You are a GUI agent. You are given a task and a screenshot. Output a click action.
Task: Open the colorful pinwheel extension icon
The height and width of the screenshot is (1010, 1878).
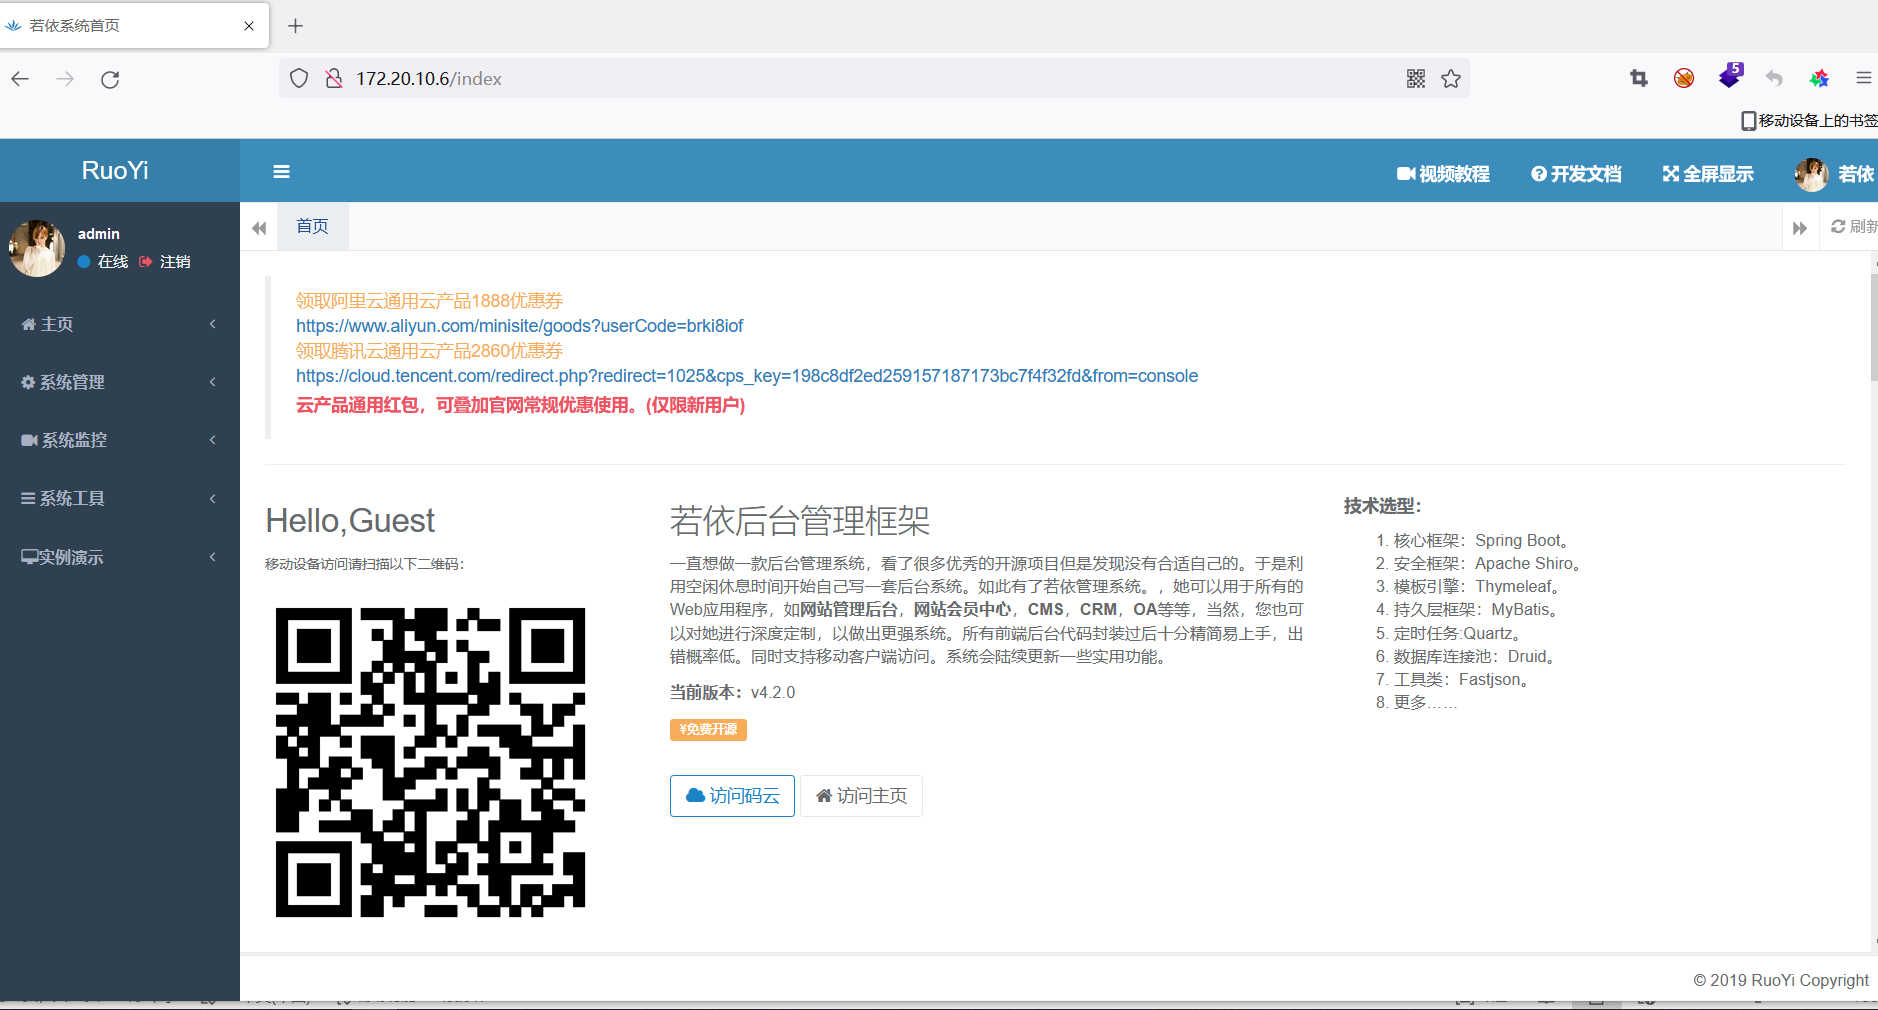pyautogui.click(x=1819, y=78)
